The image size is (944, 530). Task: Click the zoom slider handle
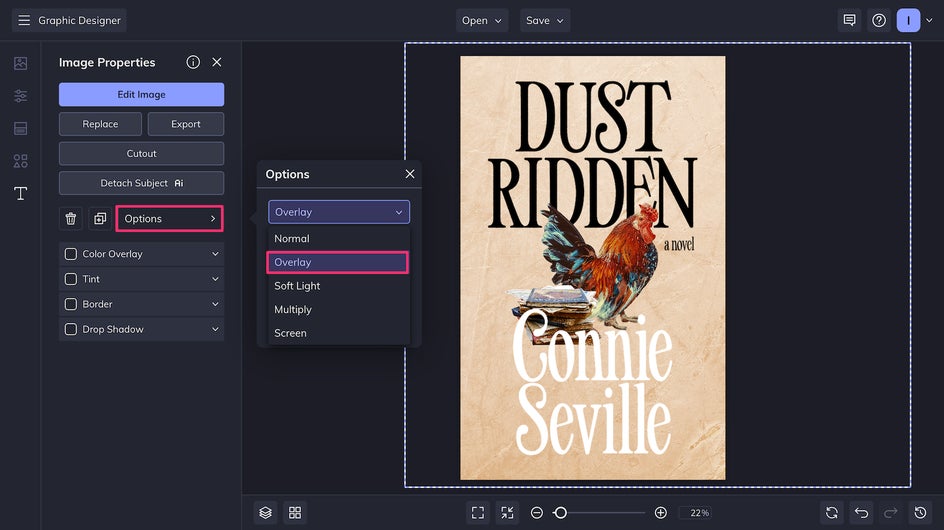point(561,512)
